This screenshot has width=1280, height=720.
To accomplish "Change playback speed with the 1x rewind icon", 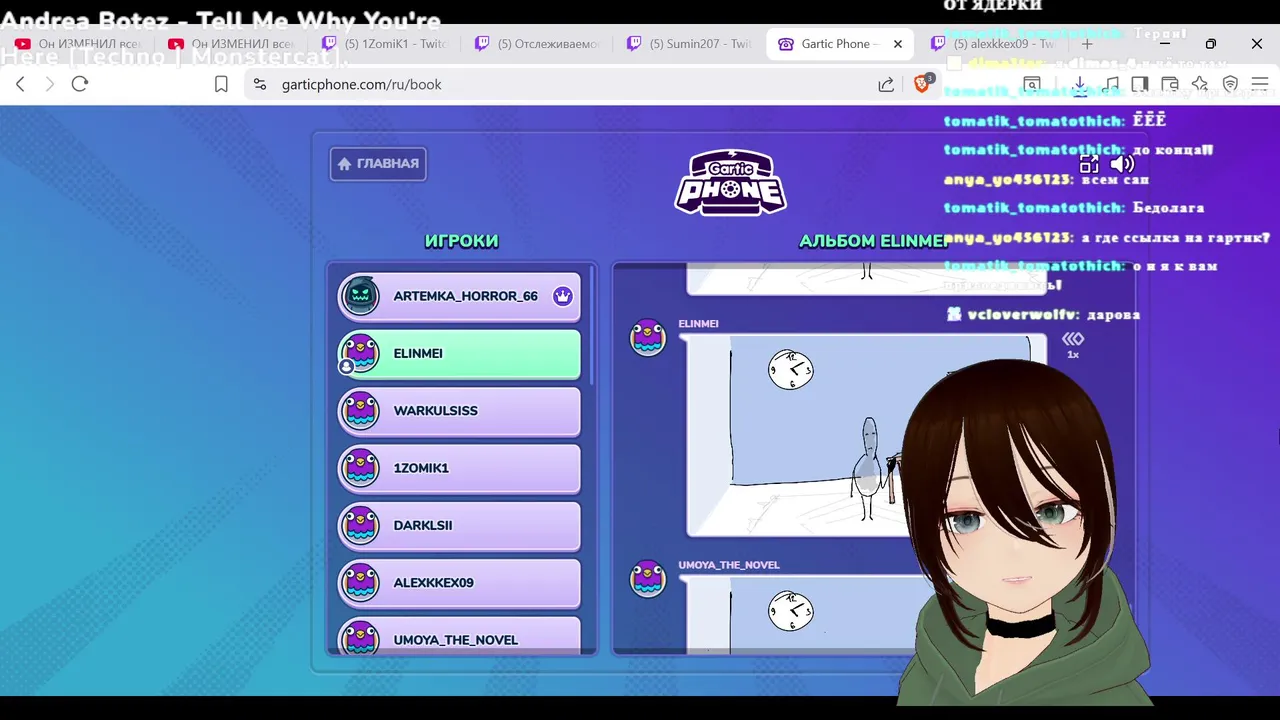I will 1073,345.
